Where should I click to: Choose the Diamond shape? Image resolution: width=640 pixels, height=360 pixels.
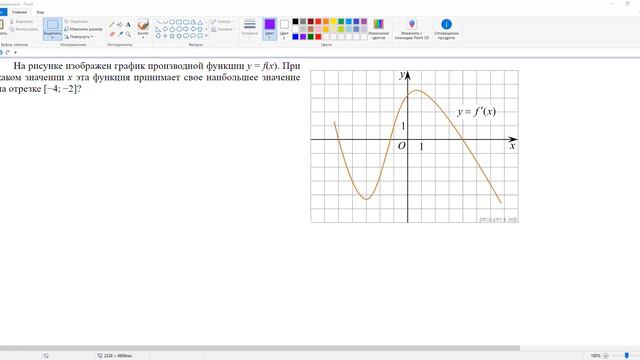coord(165,29)
